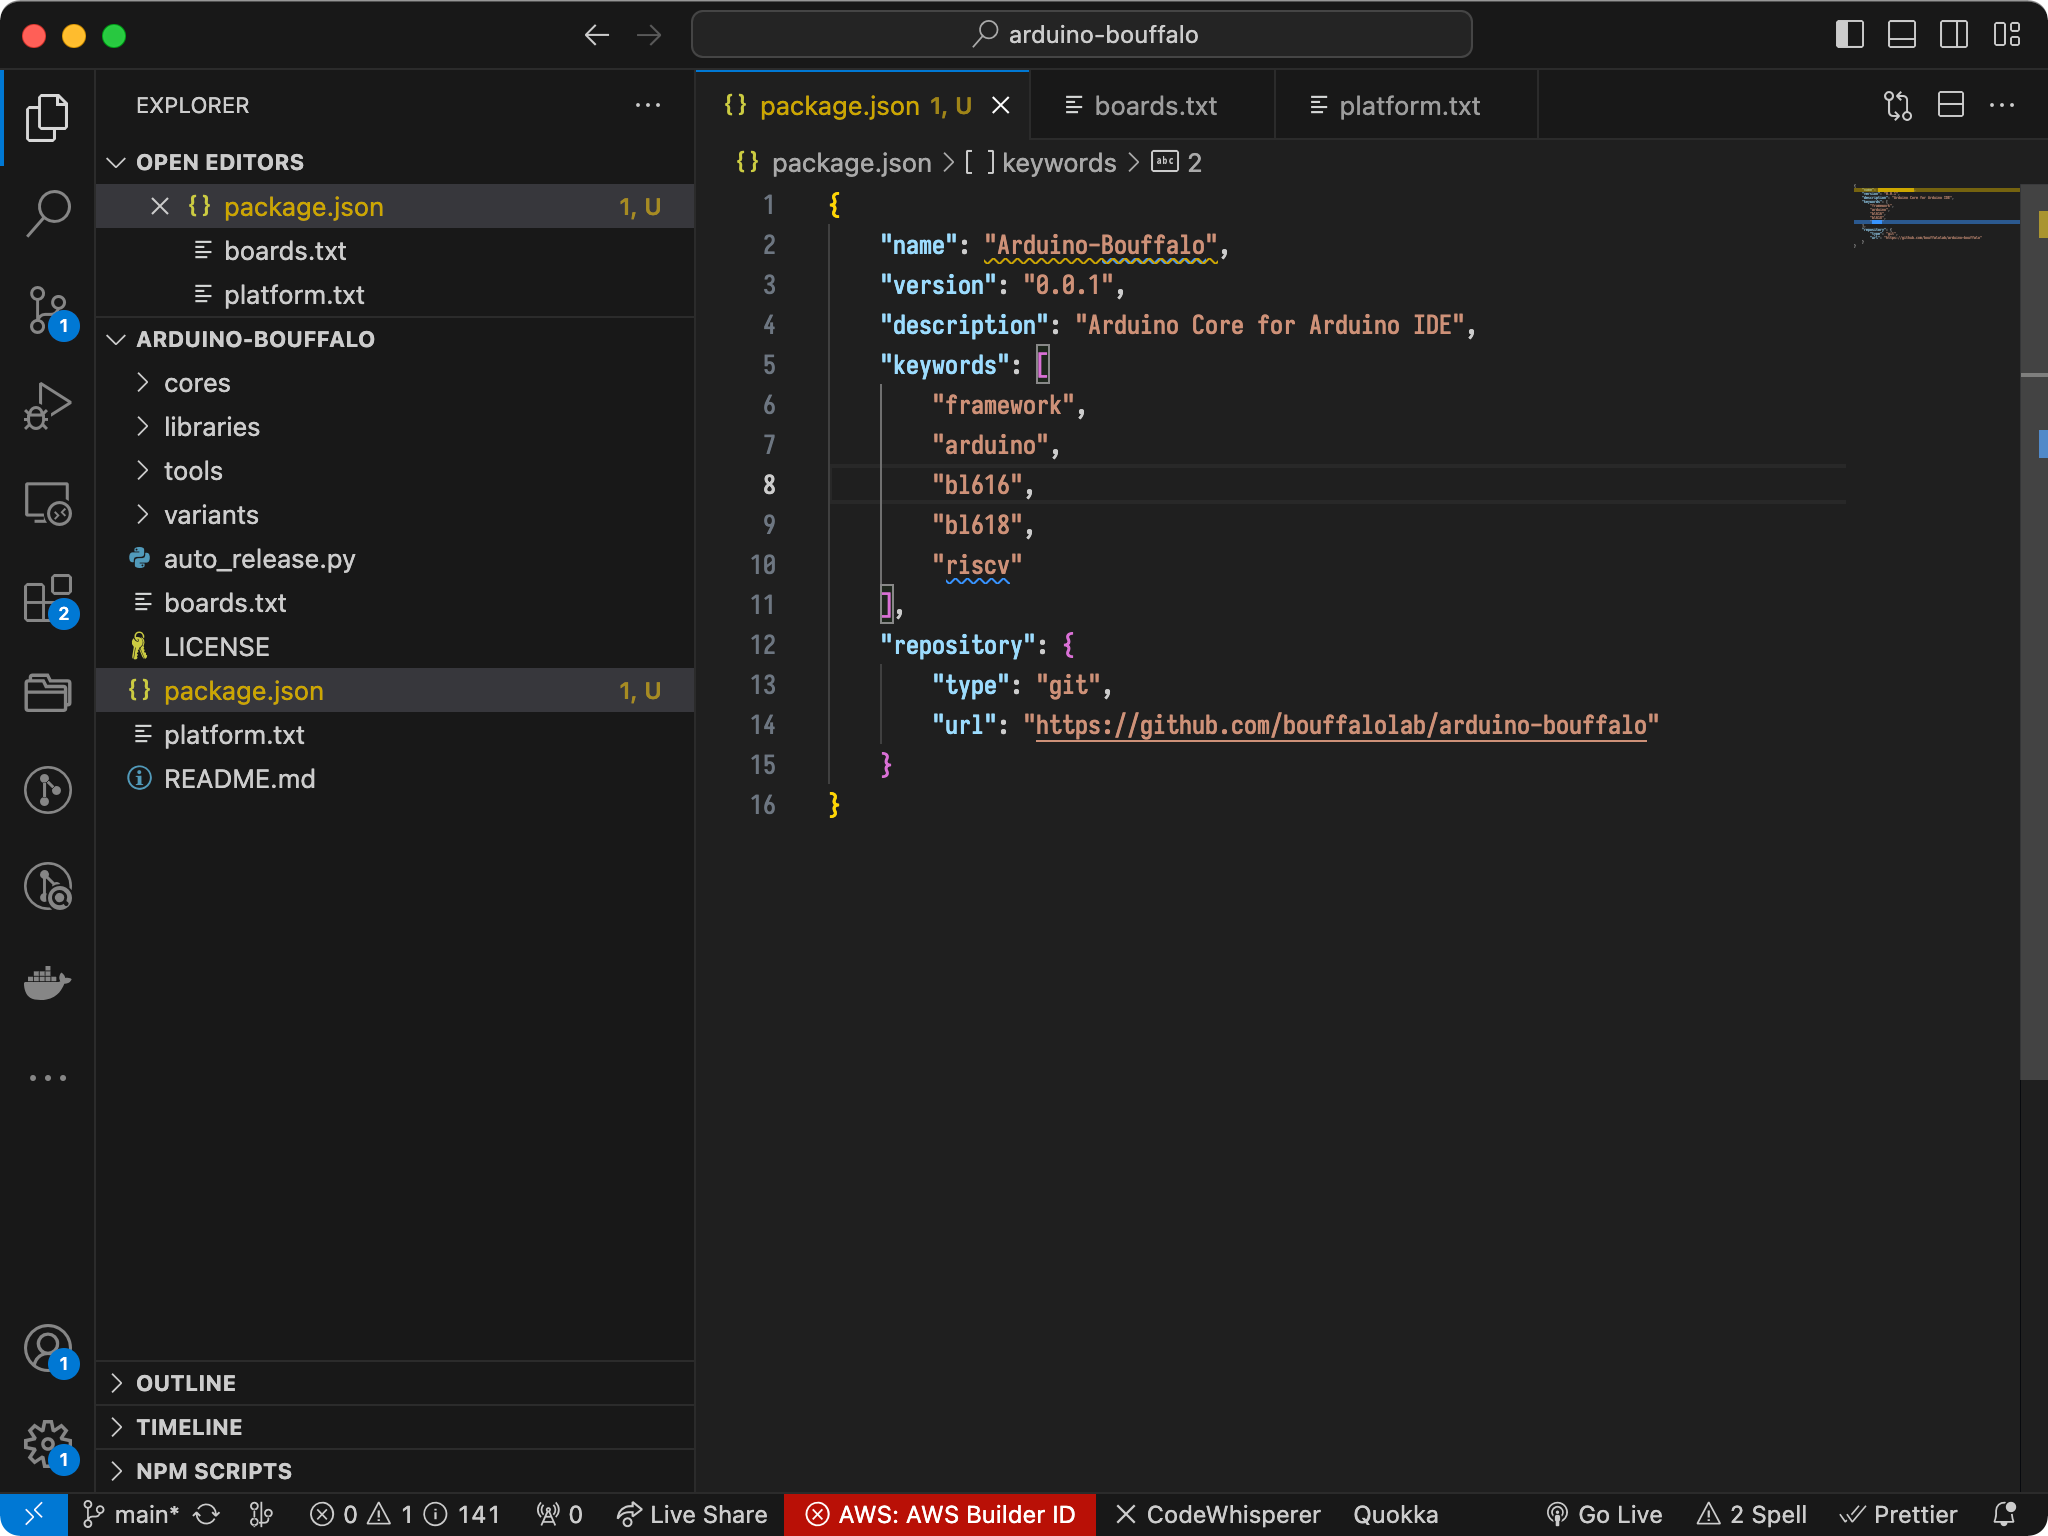The width and height of the screenshot is (2048, 1536).
Task: Expand the TIMELINE section
Action: pos(395,1427)
